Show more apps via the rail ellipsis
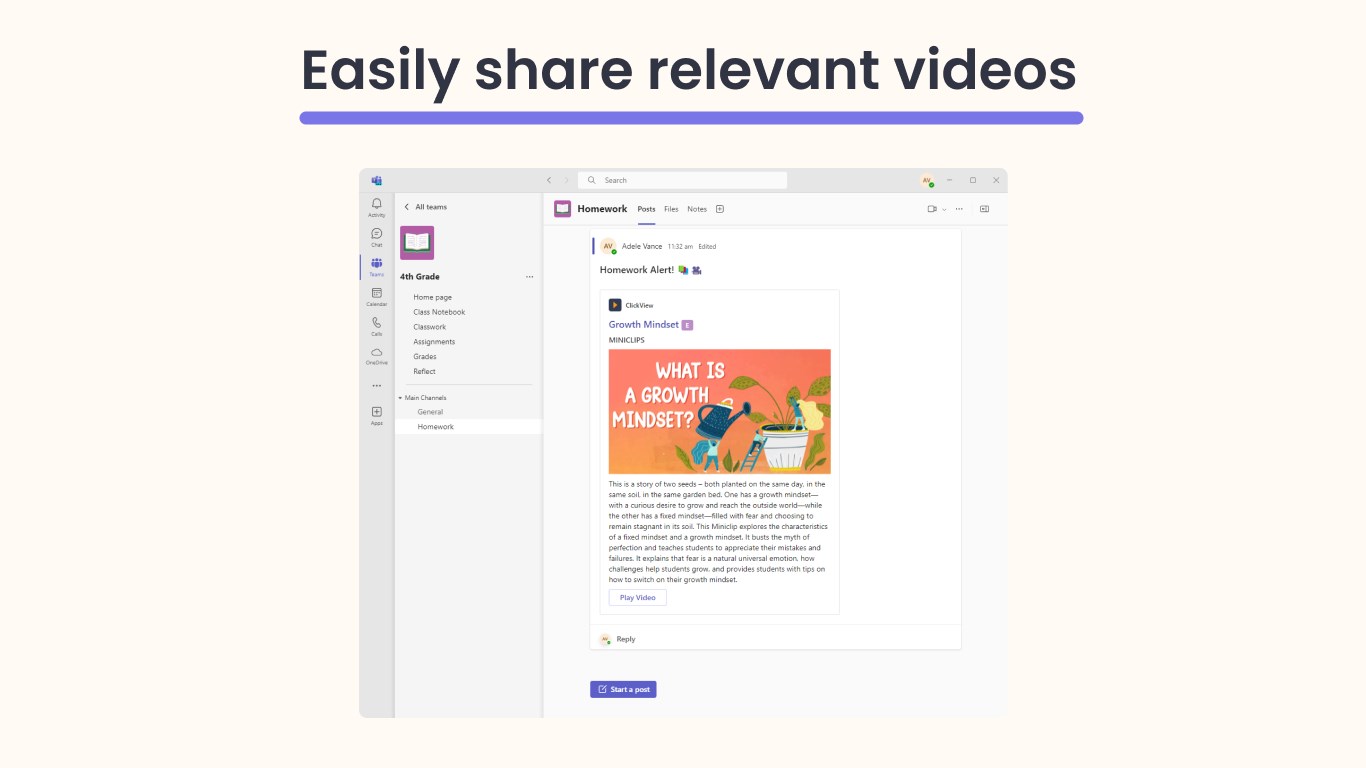 tap(377, 385)
